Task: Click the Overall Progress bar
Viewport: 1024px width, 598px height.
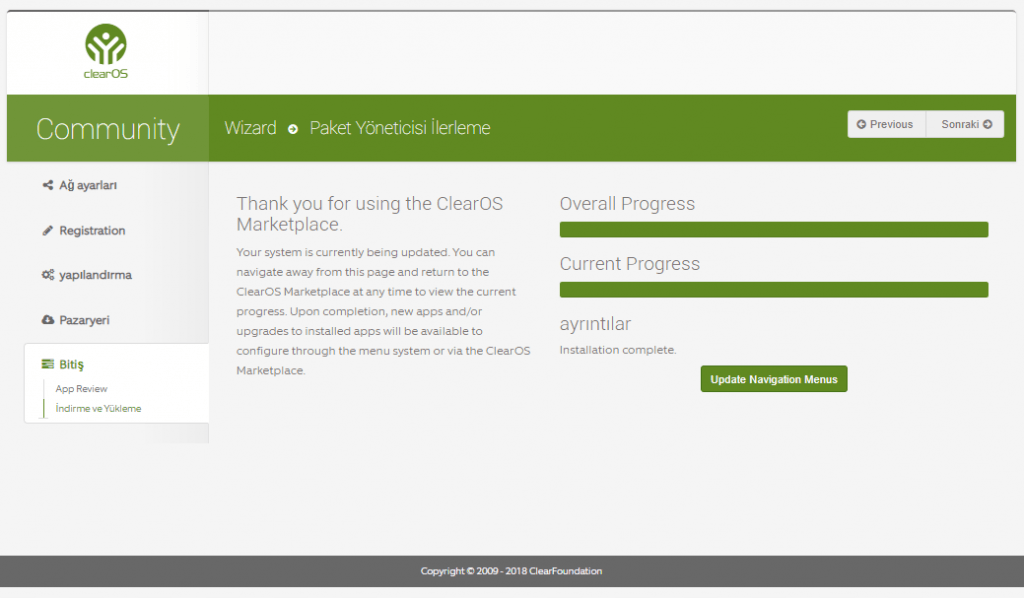Action: pos(773,230)
